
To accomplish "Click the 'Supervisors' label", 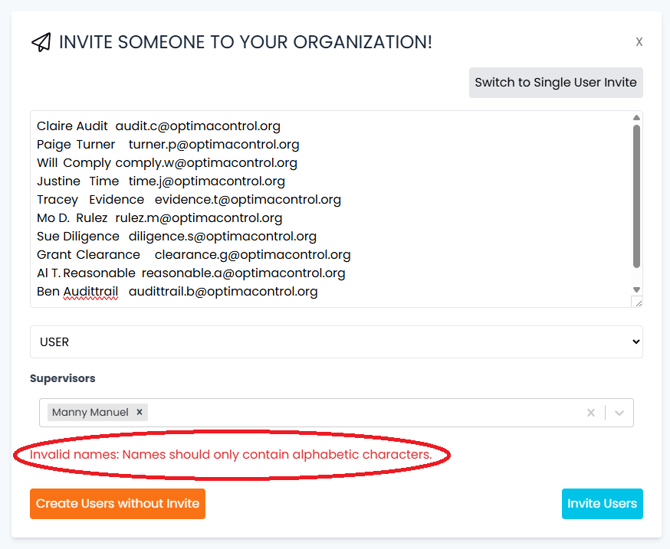I will (x=62, y=379).
